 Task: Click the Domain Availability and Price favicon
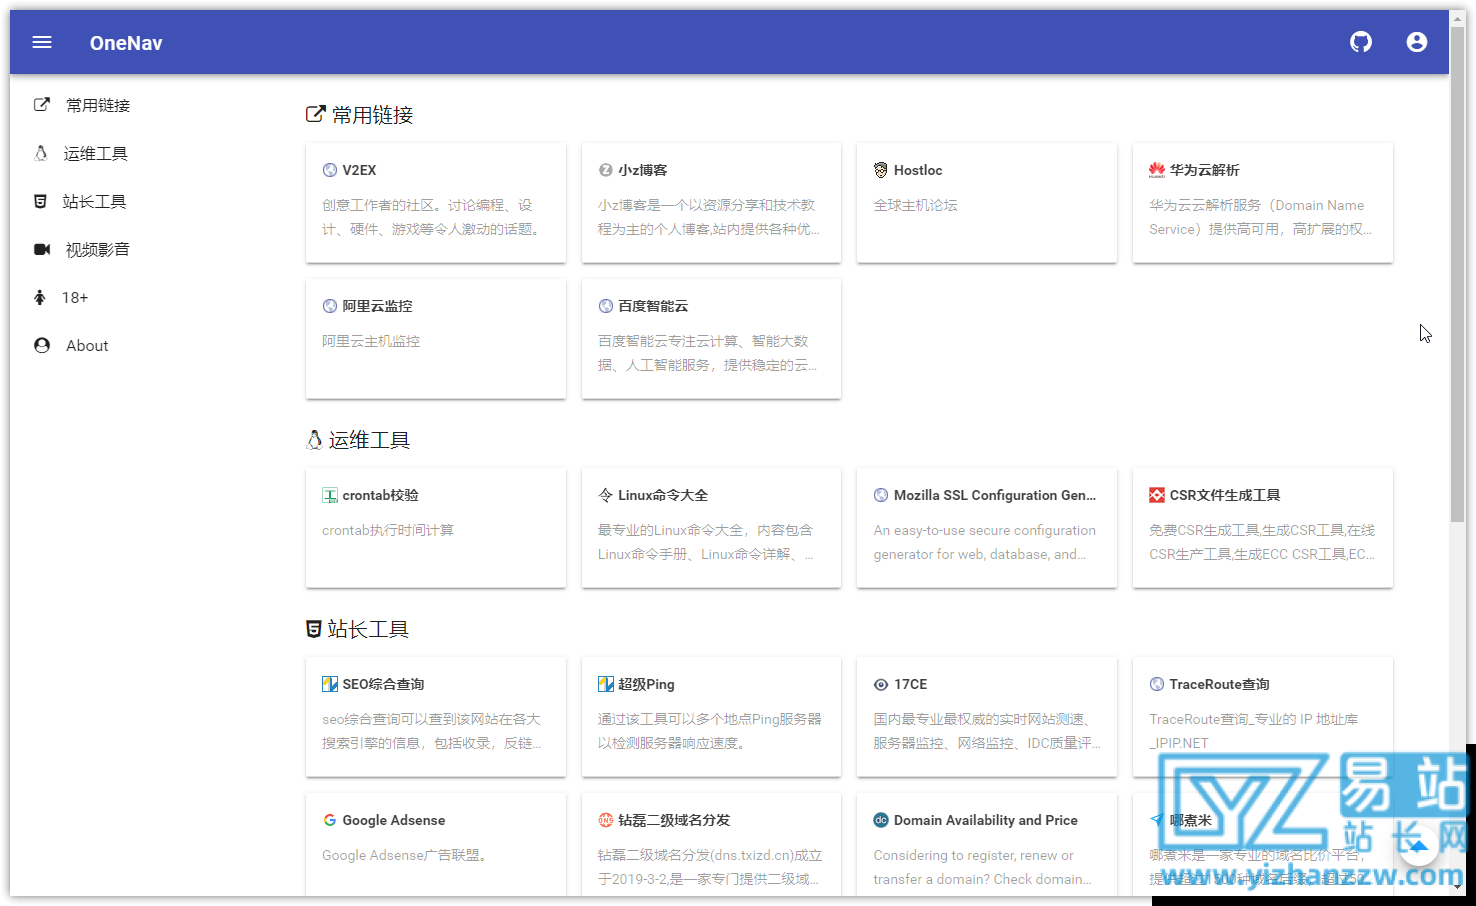(x=881, y=820)
